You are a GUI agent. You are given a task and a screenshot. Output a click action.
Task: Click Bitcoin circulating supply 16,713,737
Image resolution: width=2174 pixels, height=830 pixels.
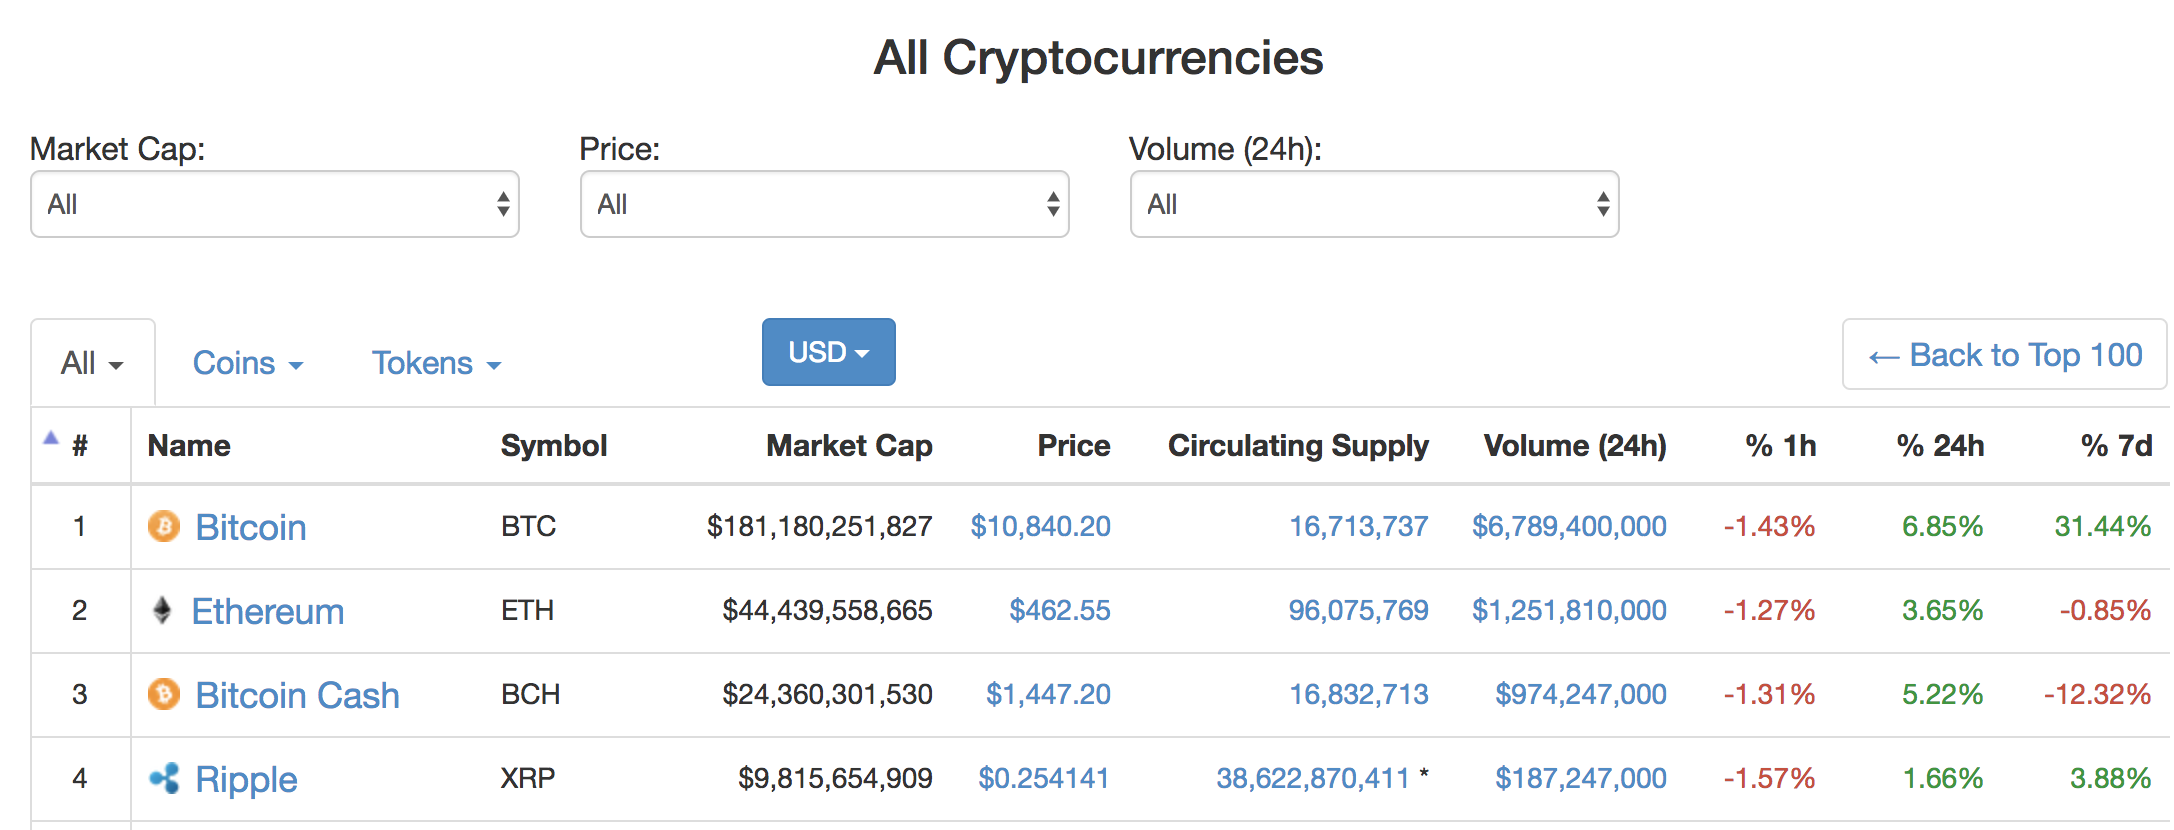pyautogui.click(x=1359, y=526)
